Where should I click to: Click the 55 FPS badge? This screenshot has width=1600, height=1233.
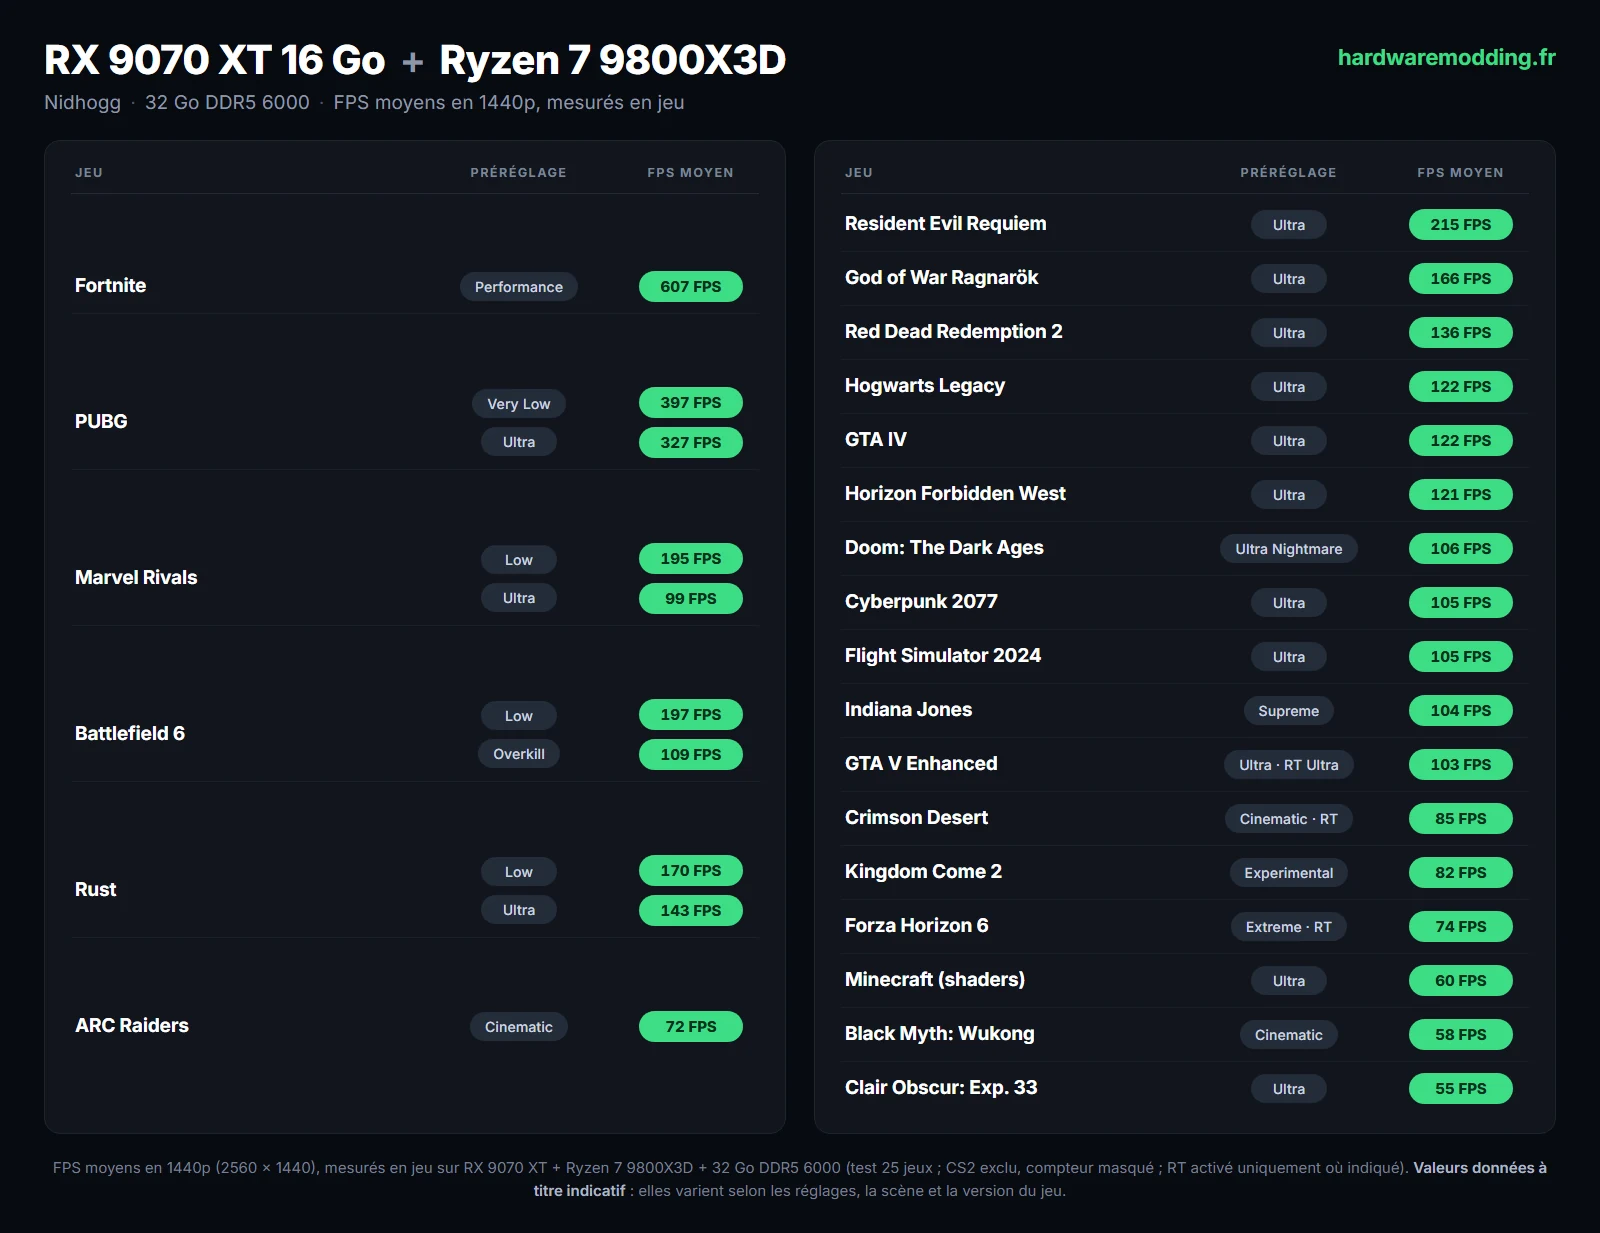(x=1461, y=1089)
